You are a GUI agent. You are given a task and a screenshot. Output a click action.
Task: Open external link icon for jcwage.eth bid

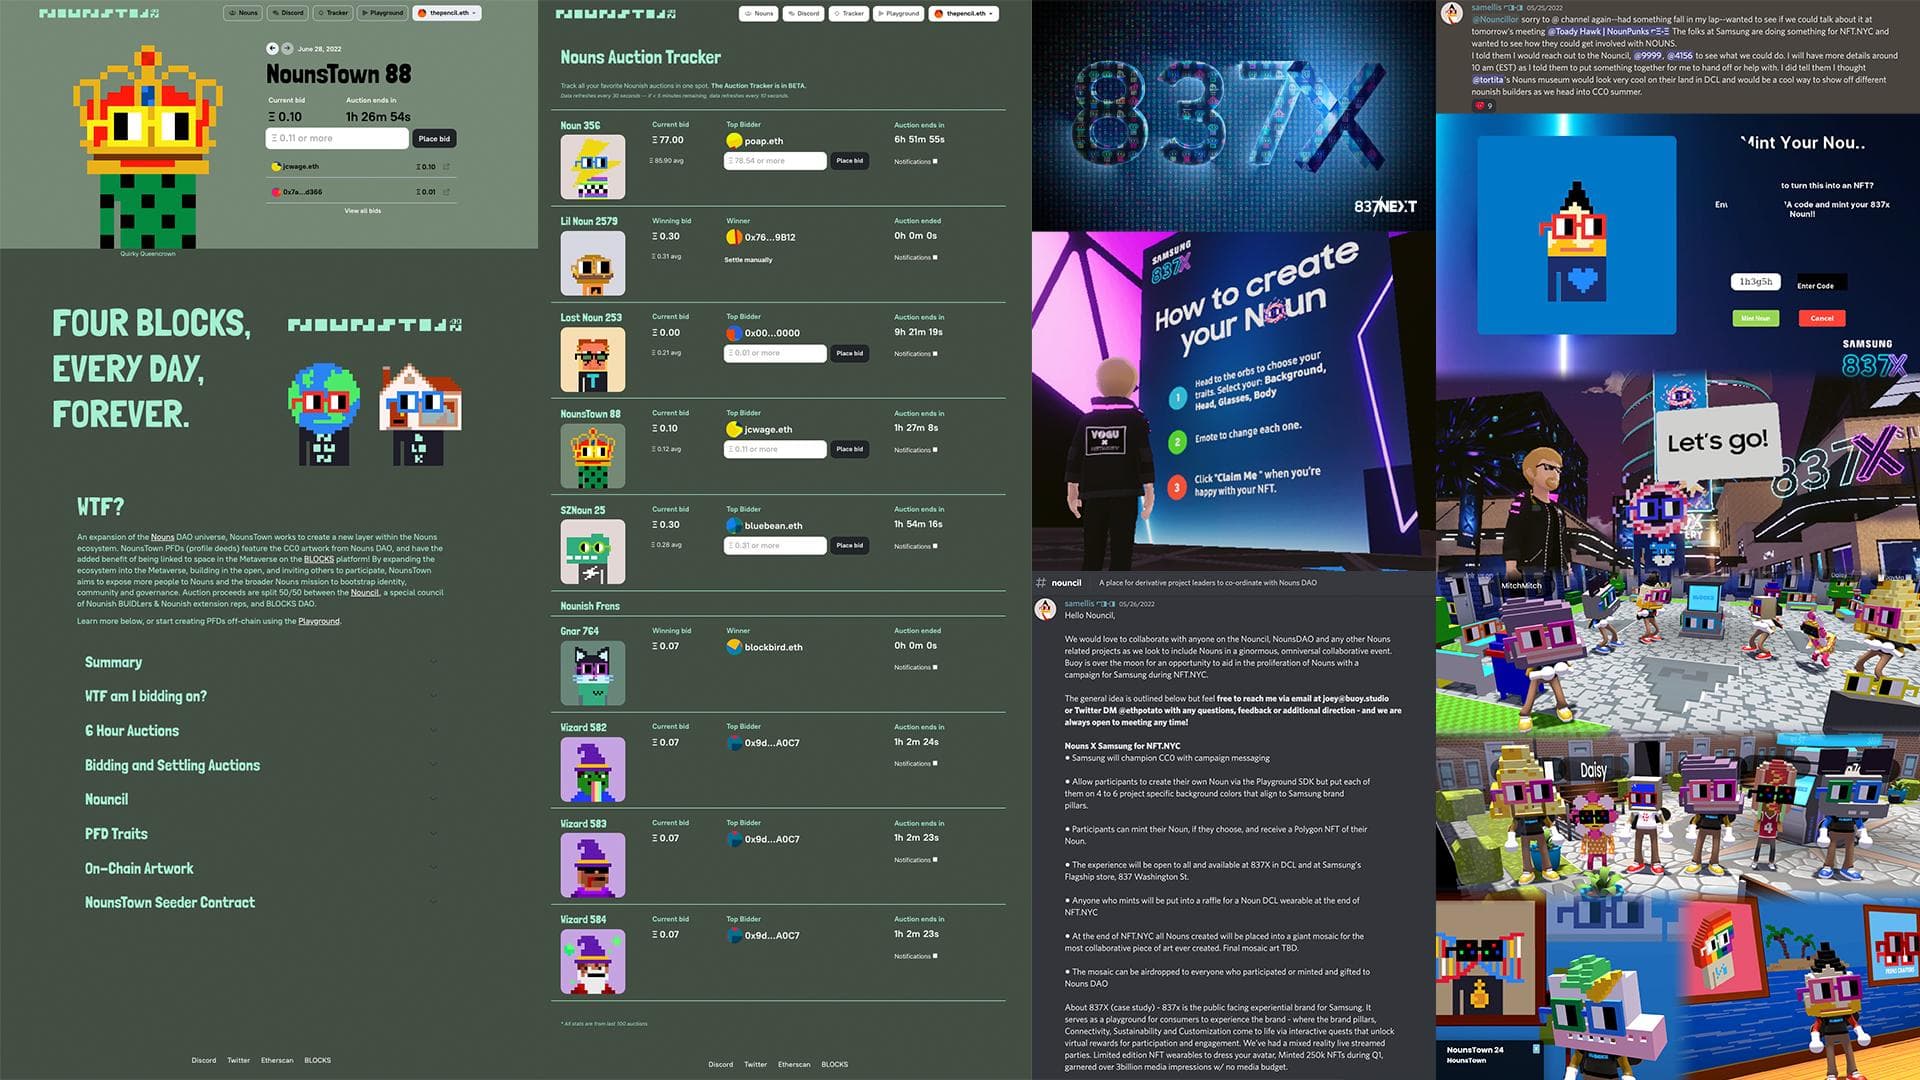pos(446,167)
